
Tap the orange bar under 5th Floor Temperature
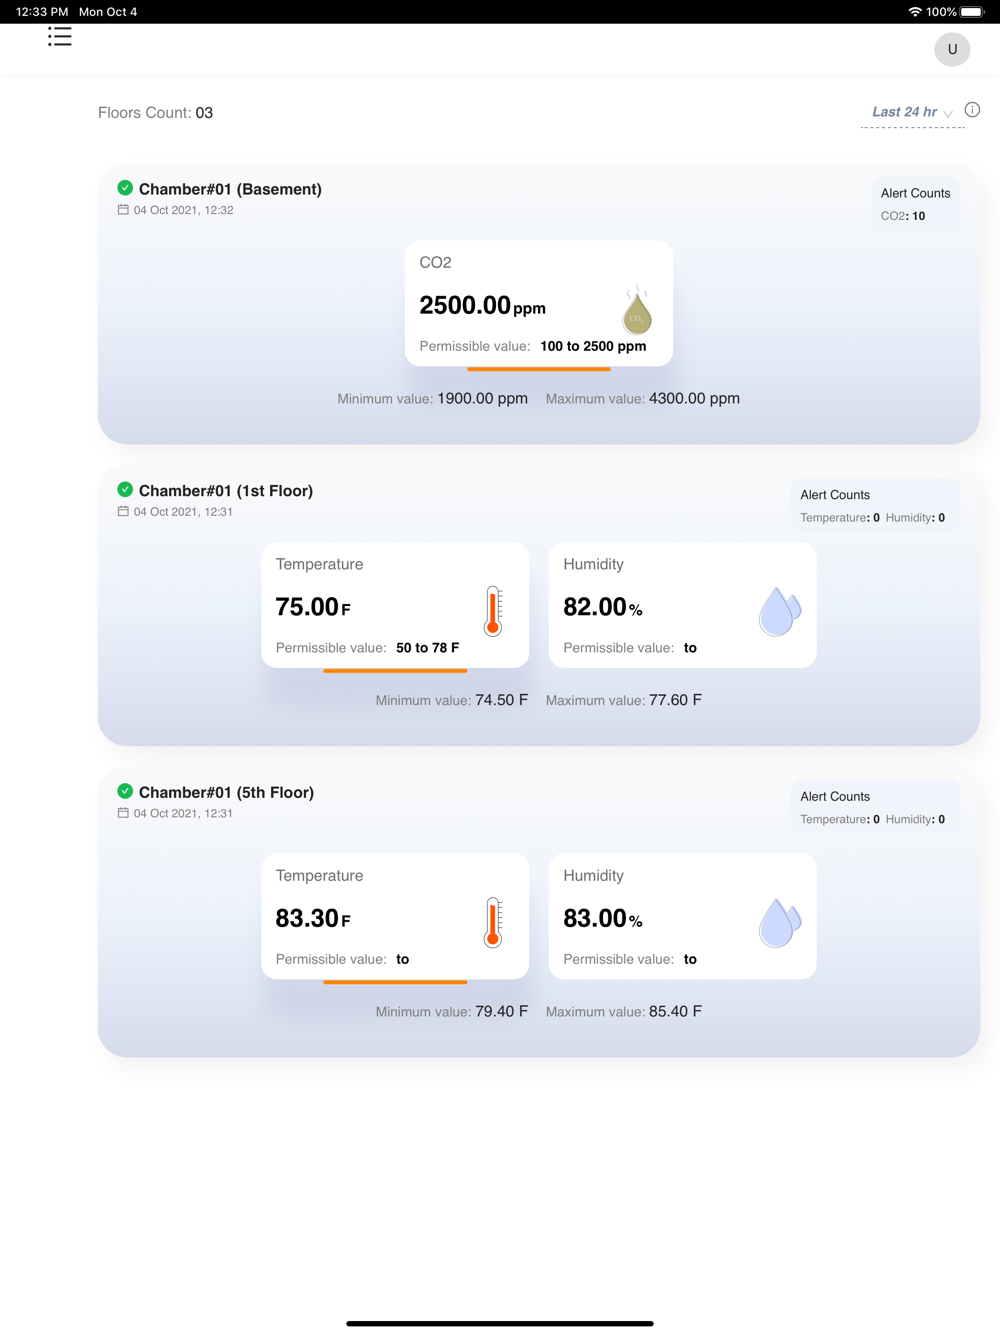pos(395,982)
